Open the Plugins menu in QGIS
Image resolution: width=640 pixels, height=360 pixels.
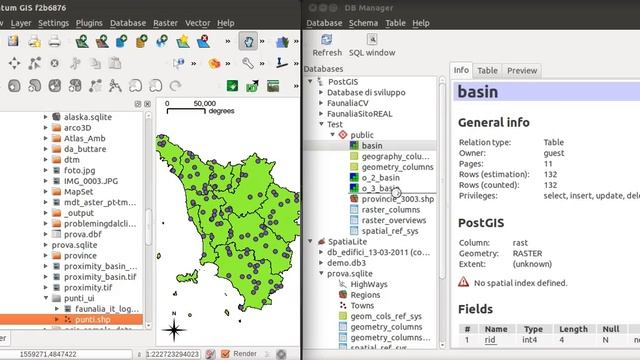click(89, 23)
